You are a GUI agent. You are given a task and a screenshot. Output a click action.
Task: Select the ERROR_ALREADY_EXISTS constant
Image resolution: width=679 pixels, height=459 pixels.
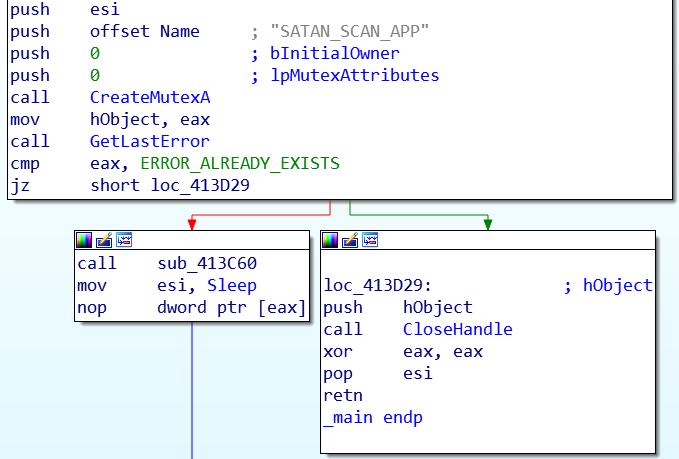240,164
